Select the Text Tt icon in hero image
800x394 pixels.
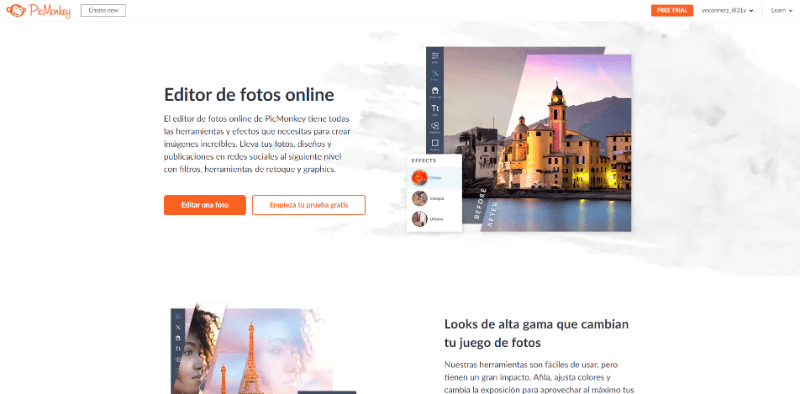pyautogui.click(x=435, y=109)
